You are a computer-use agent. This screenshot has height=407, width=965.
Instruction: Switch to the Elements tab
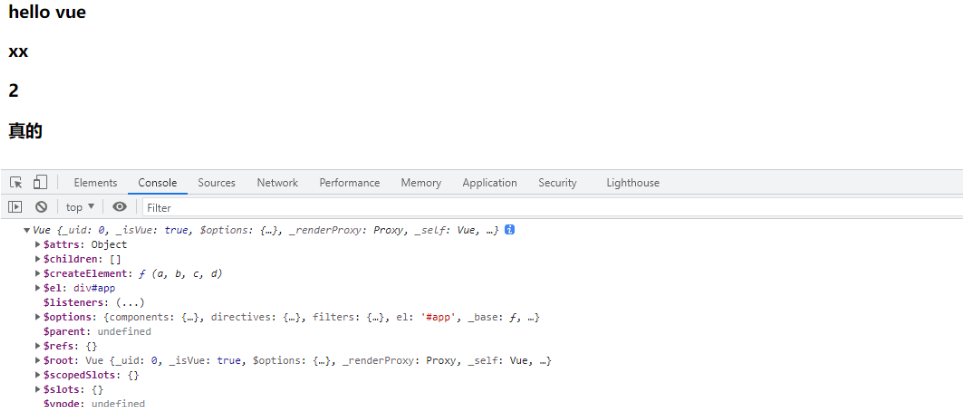(95, 183)
